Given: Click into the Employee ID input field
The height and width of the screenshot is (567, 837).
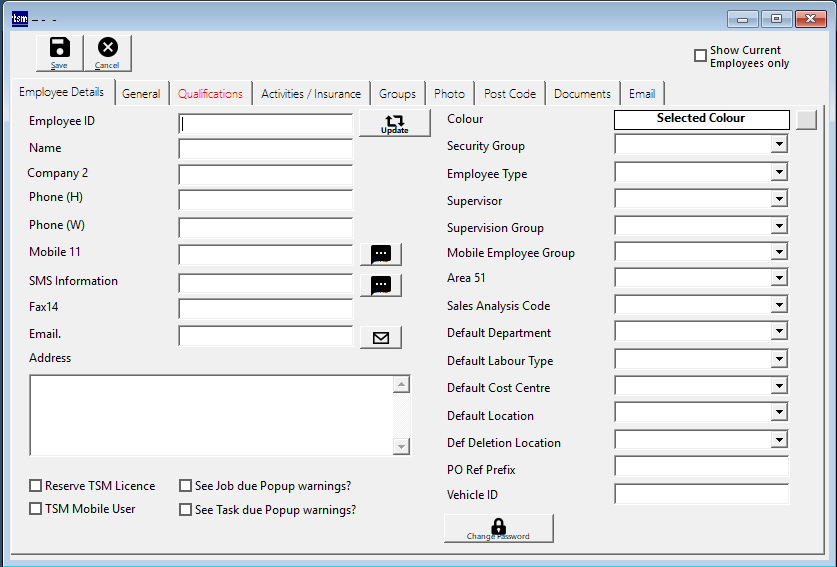Looking at the screenshot, I should [265, 124].
